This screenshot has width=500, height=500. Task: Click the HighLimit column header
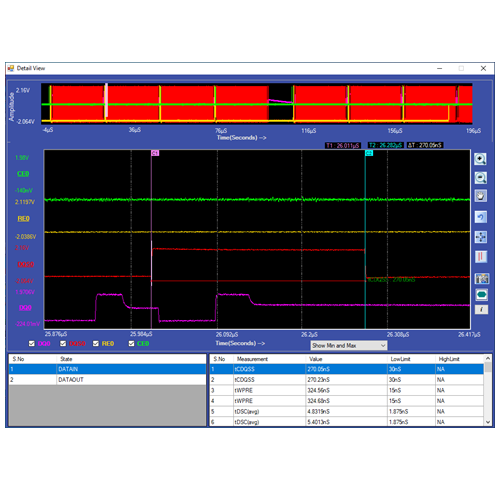tap(449, 359)
